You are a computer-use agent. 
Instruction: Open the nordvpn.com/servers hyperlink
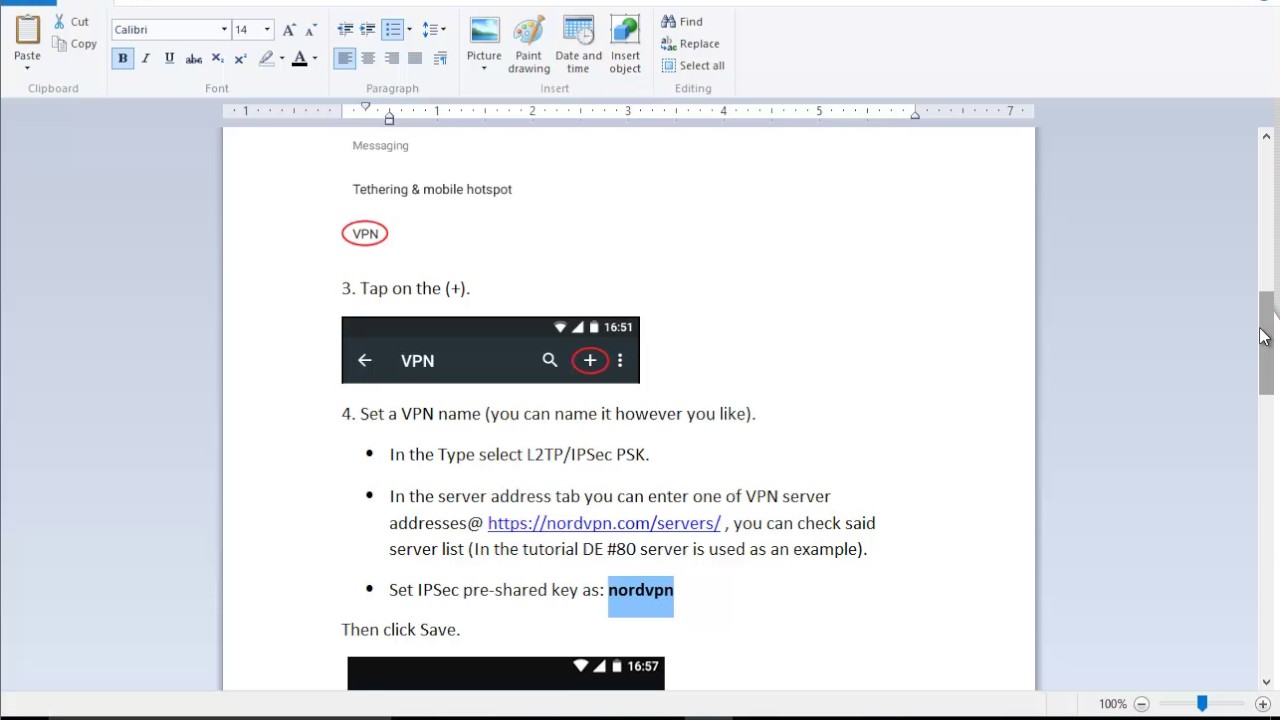coord(604,523)
